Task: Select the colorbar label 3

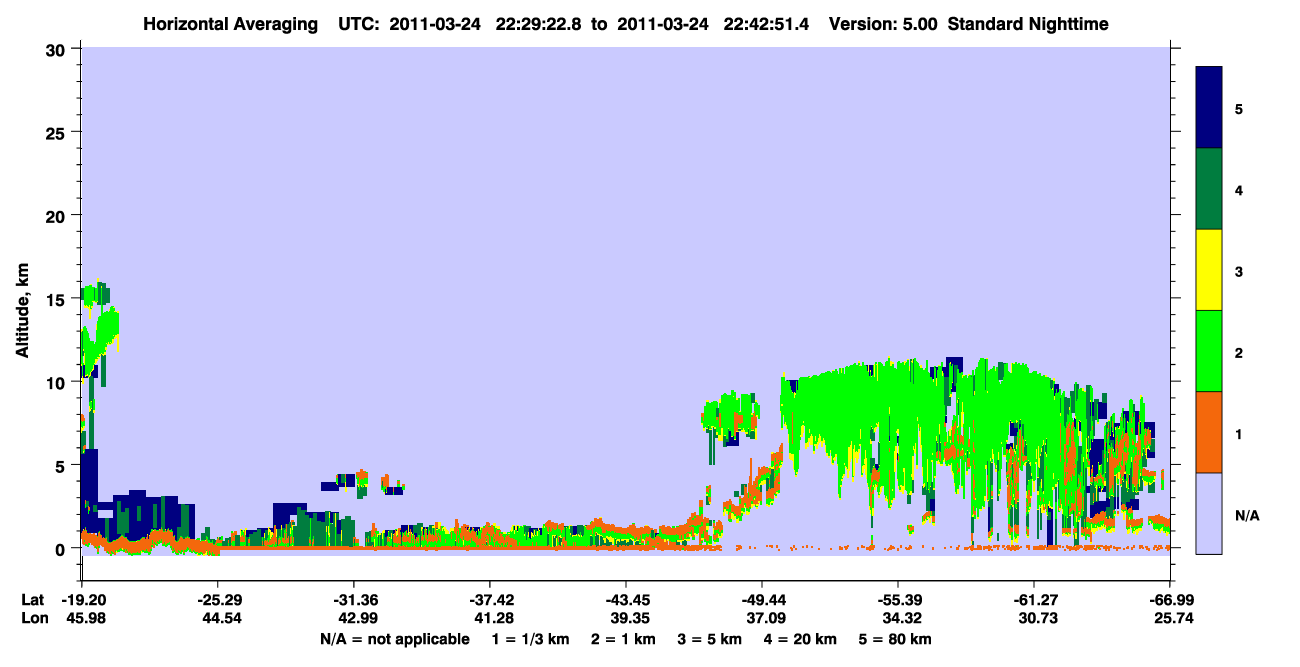Action: pos(1239,271)
